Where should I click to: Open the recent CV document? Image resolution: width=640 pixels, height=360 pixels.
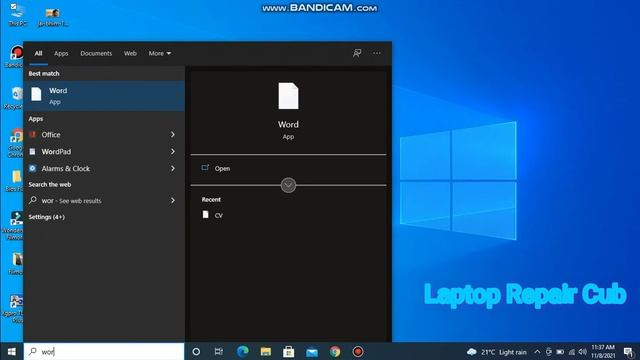pyautogui.click(x=219, y=216)
